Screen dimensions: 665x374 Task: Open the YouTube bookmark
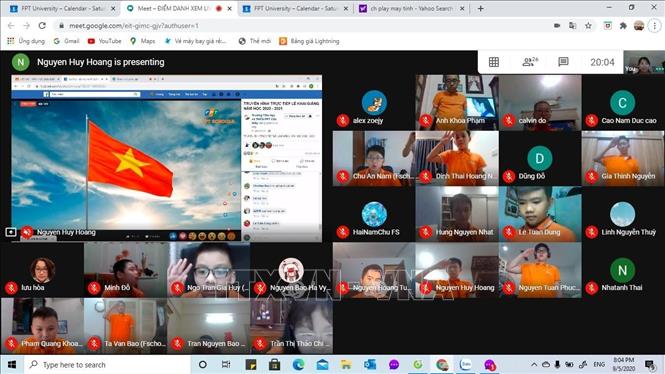(104, 41)
